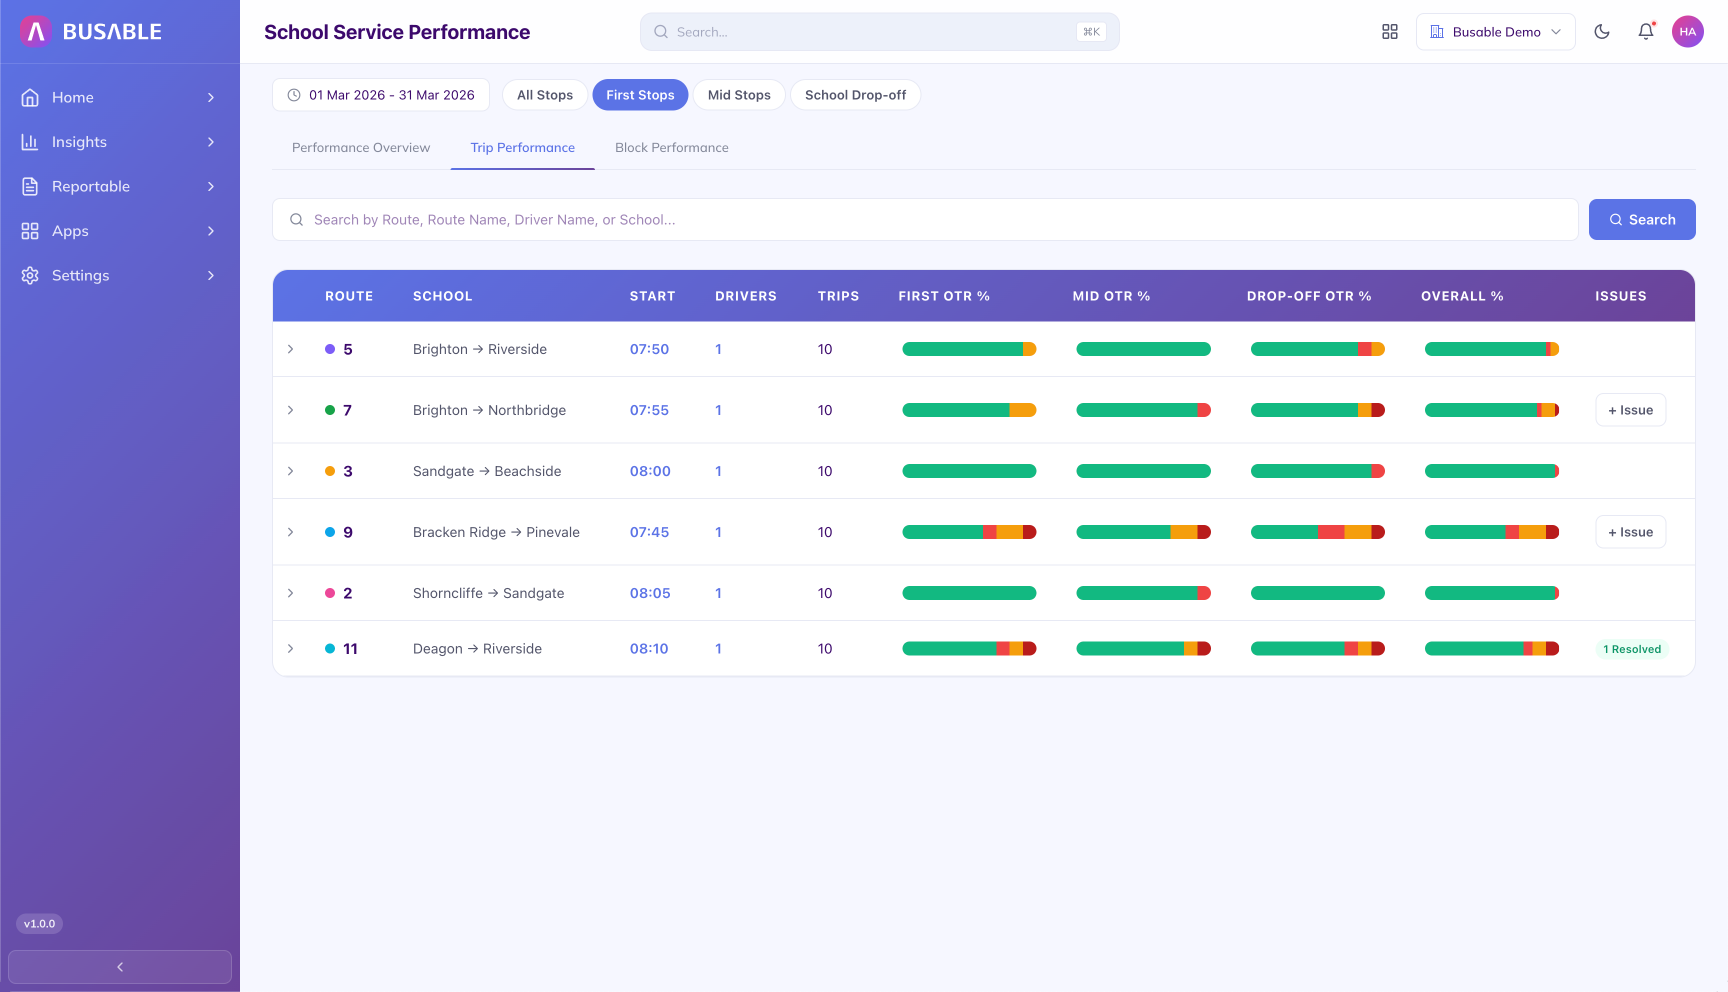Click the magnifier icon in route search field
Image resolution: width=1728 pixels, height=992 pixels.
click(x=297, y=220)
